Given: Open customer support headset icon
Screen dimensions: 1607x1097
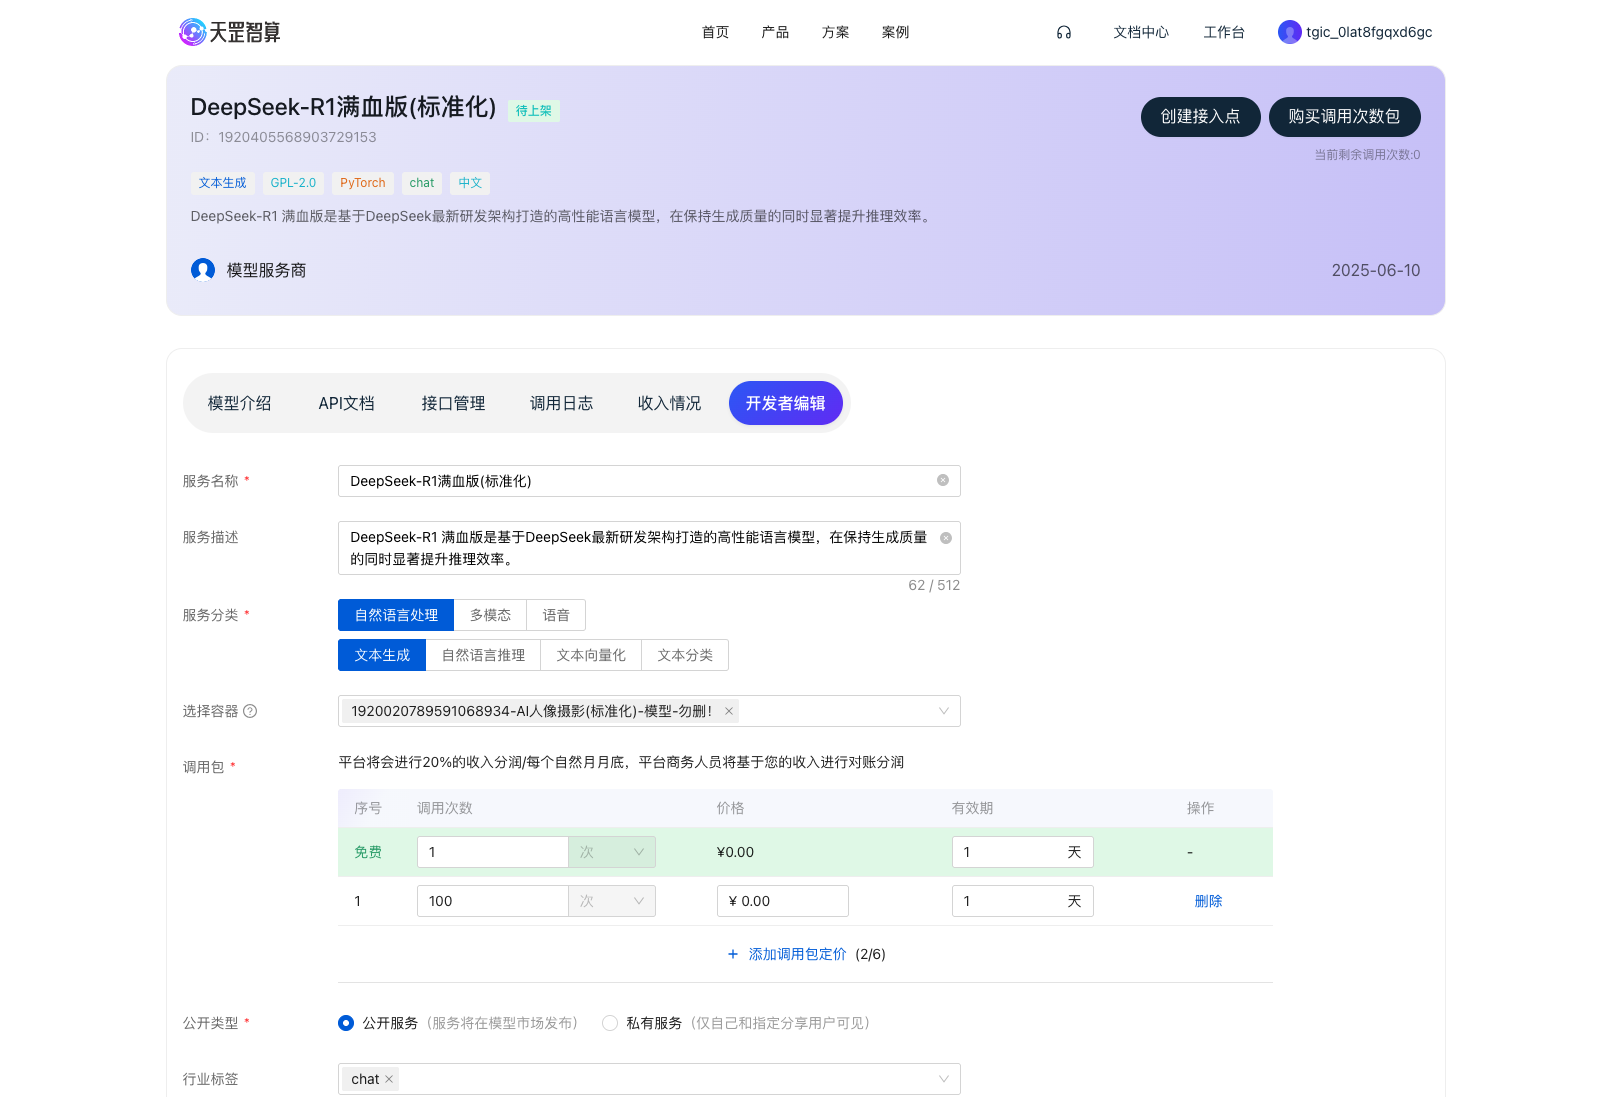Looking at the screenshot, I should click(1064, 32).
